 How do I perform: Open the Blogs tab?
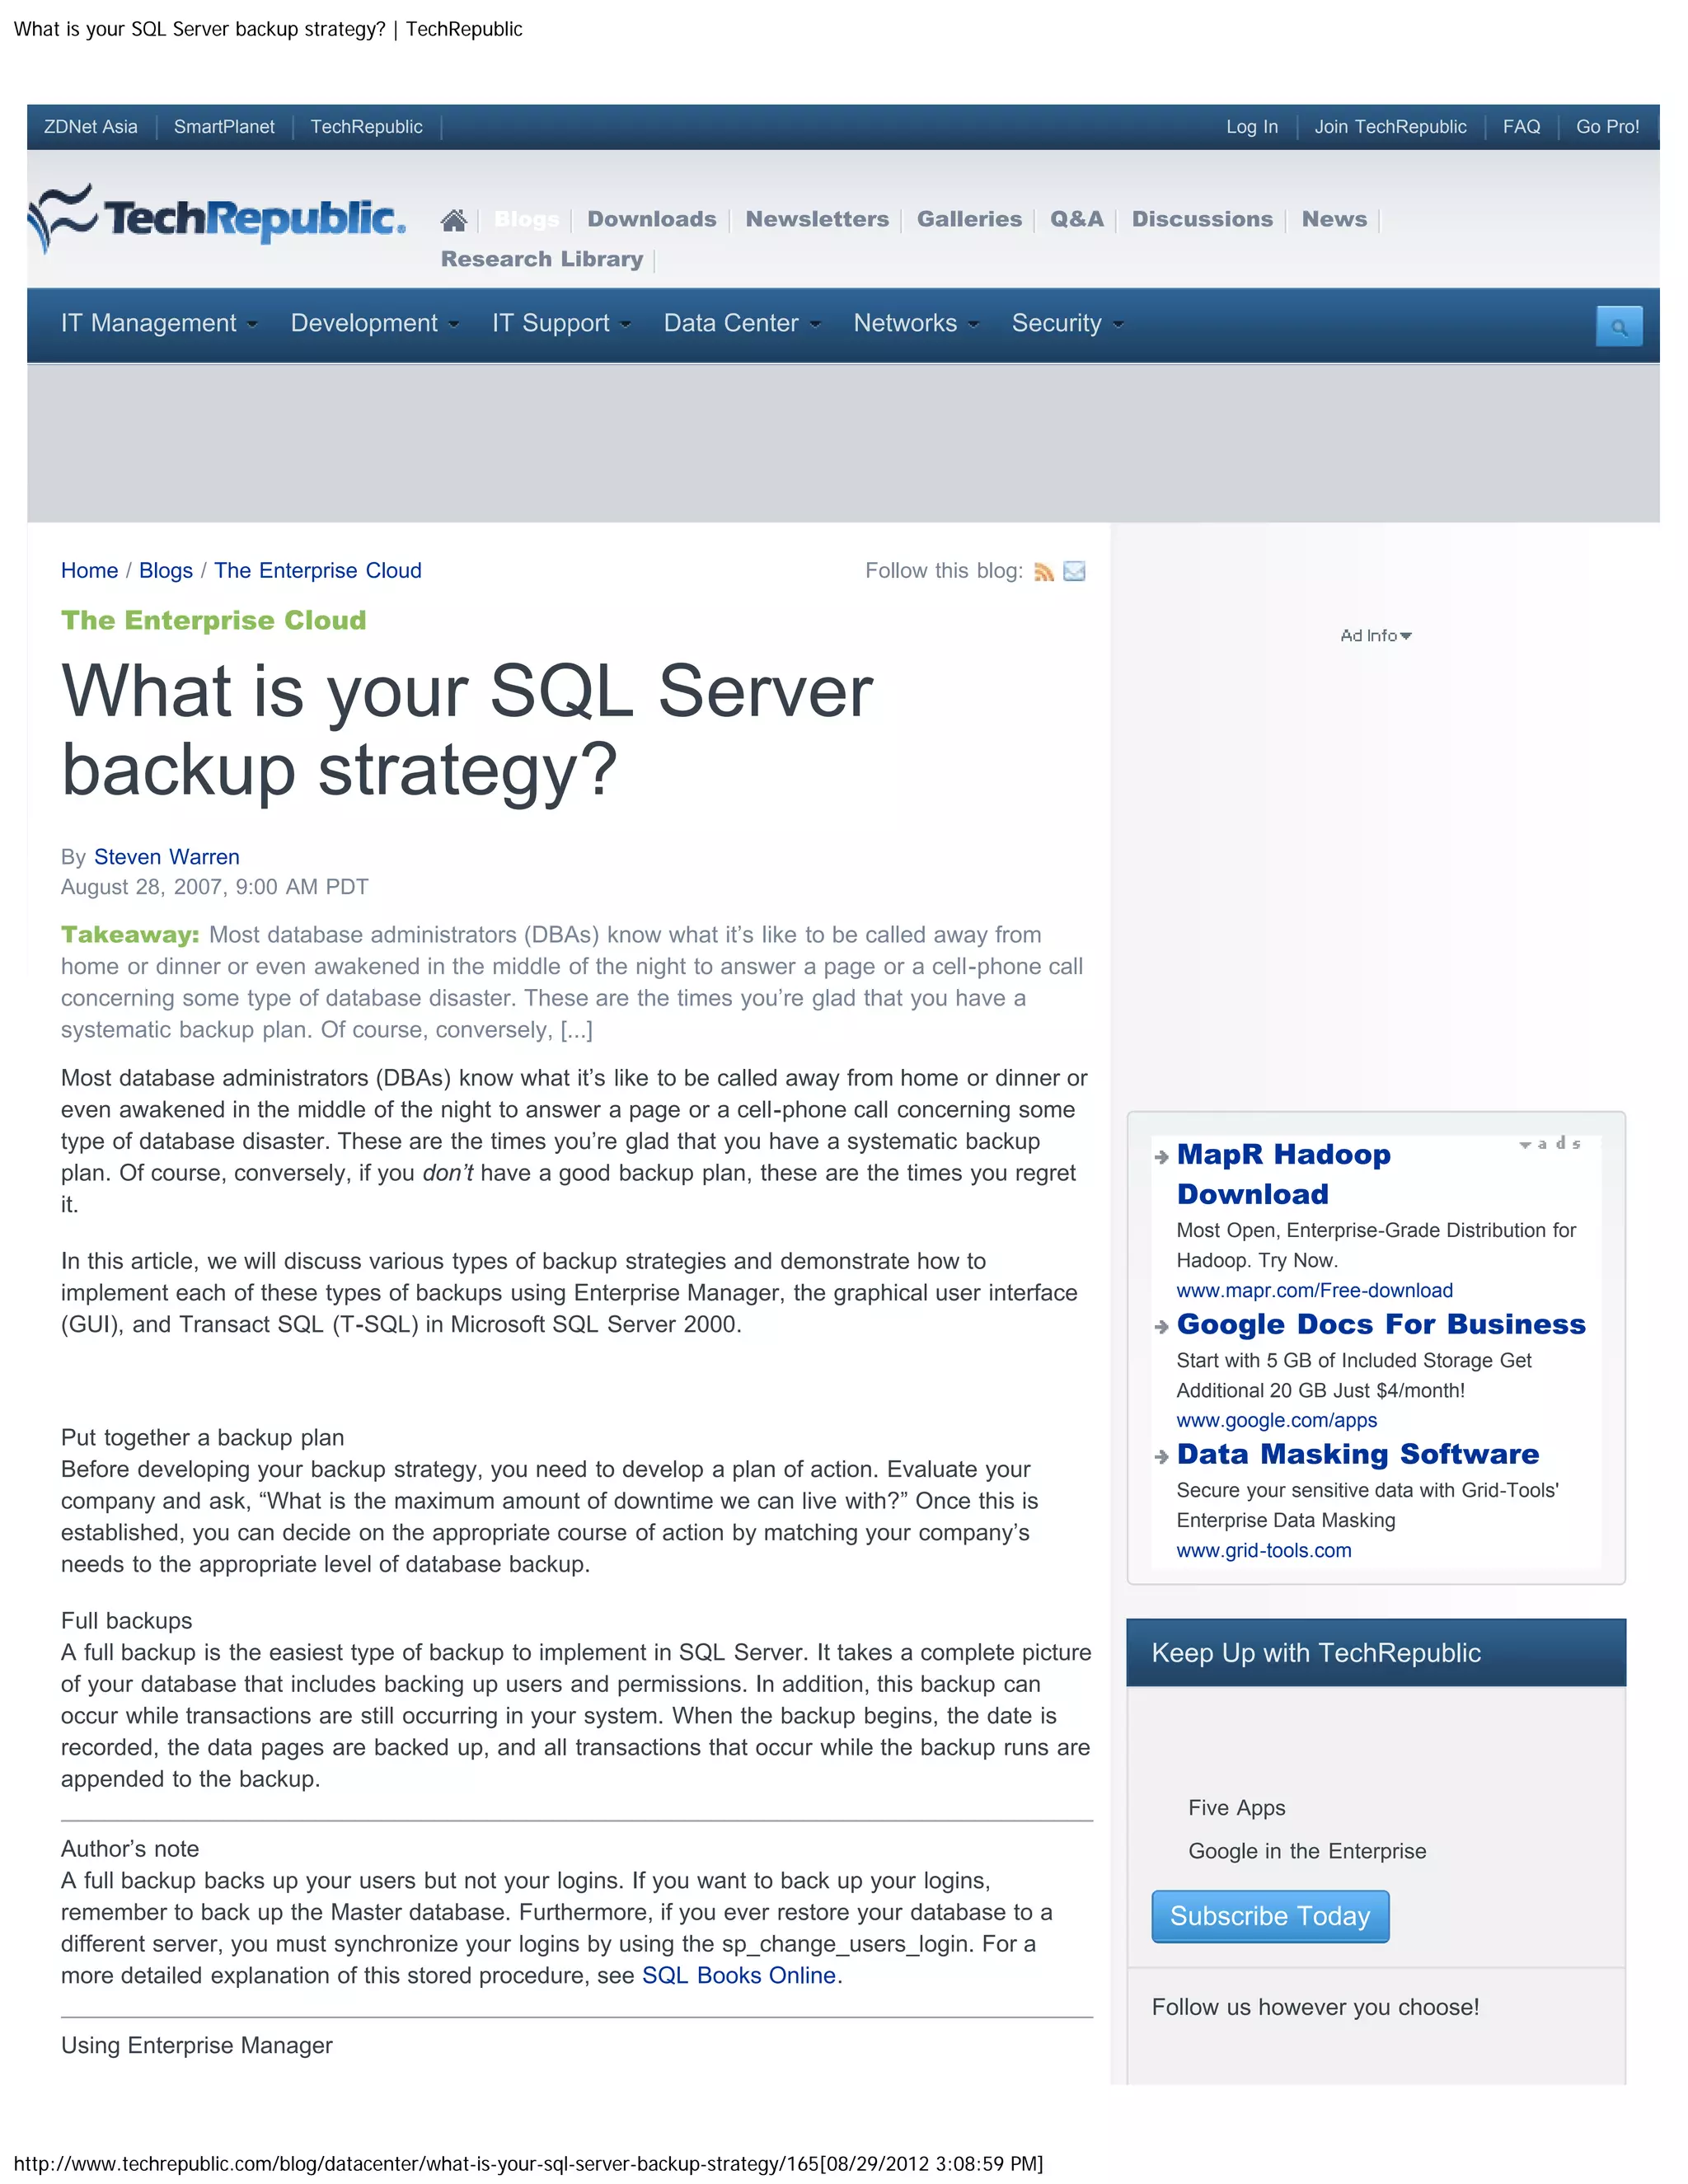tap(526, 219)
